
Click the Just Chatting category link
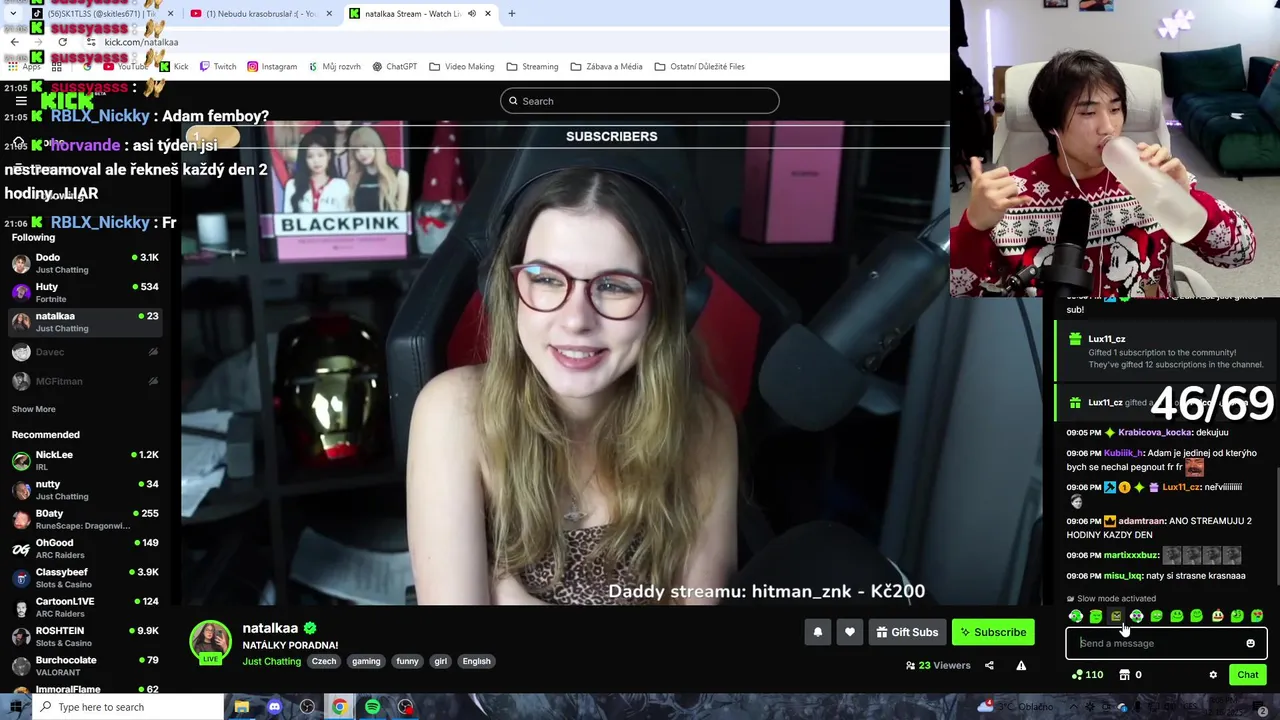pyautogui.click(x=271, y=661)
